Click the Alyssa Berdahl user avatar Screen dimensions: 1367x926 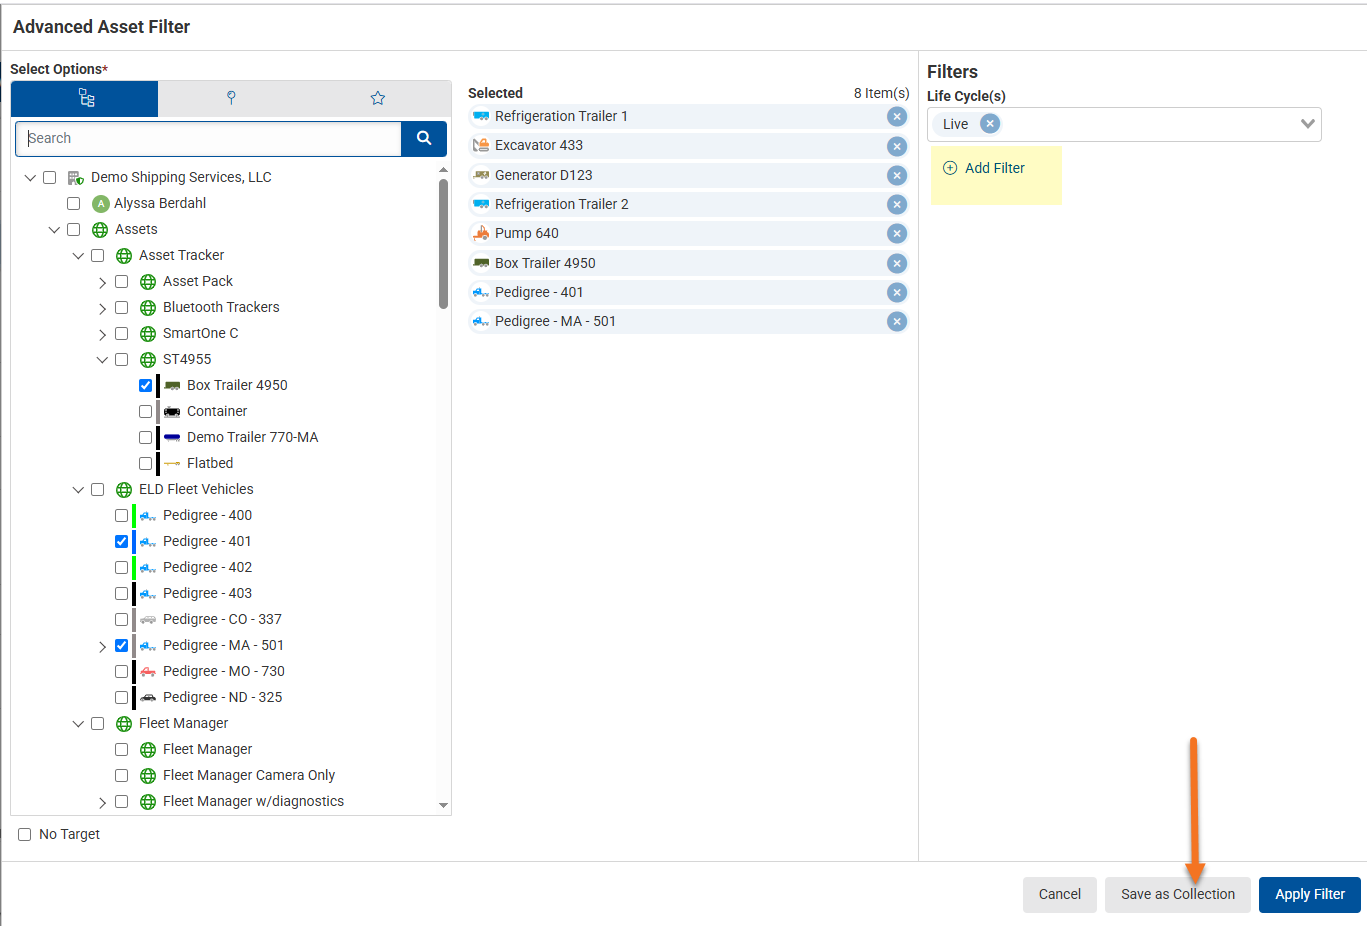[100, 204]
